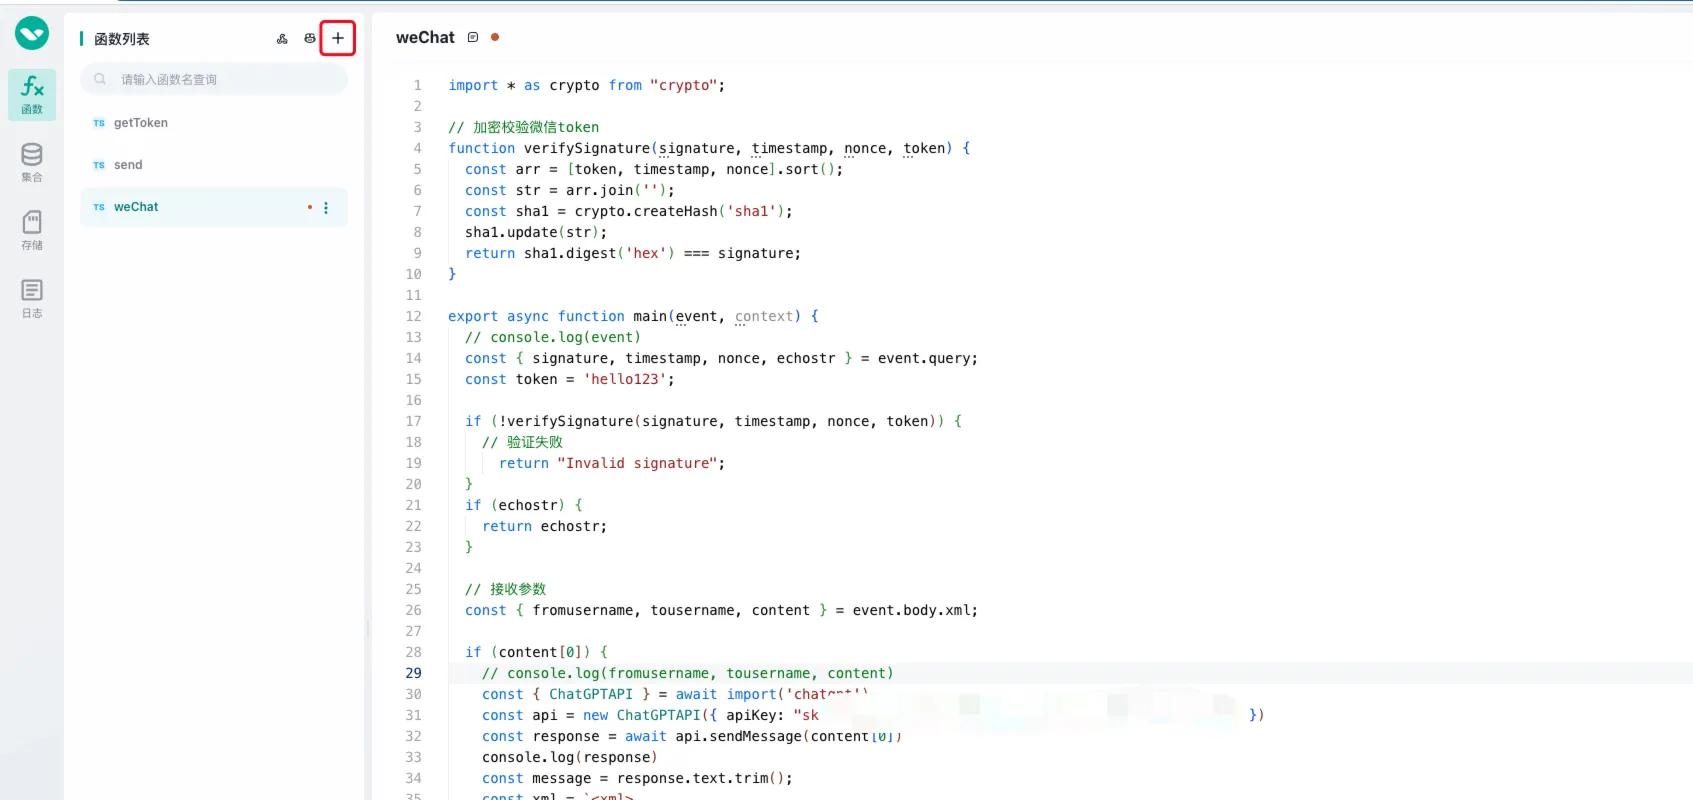Open the robot AI icon in the function list header
The image size is (1693, 800).
[x=310, y=39]
